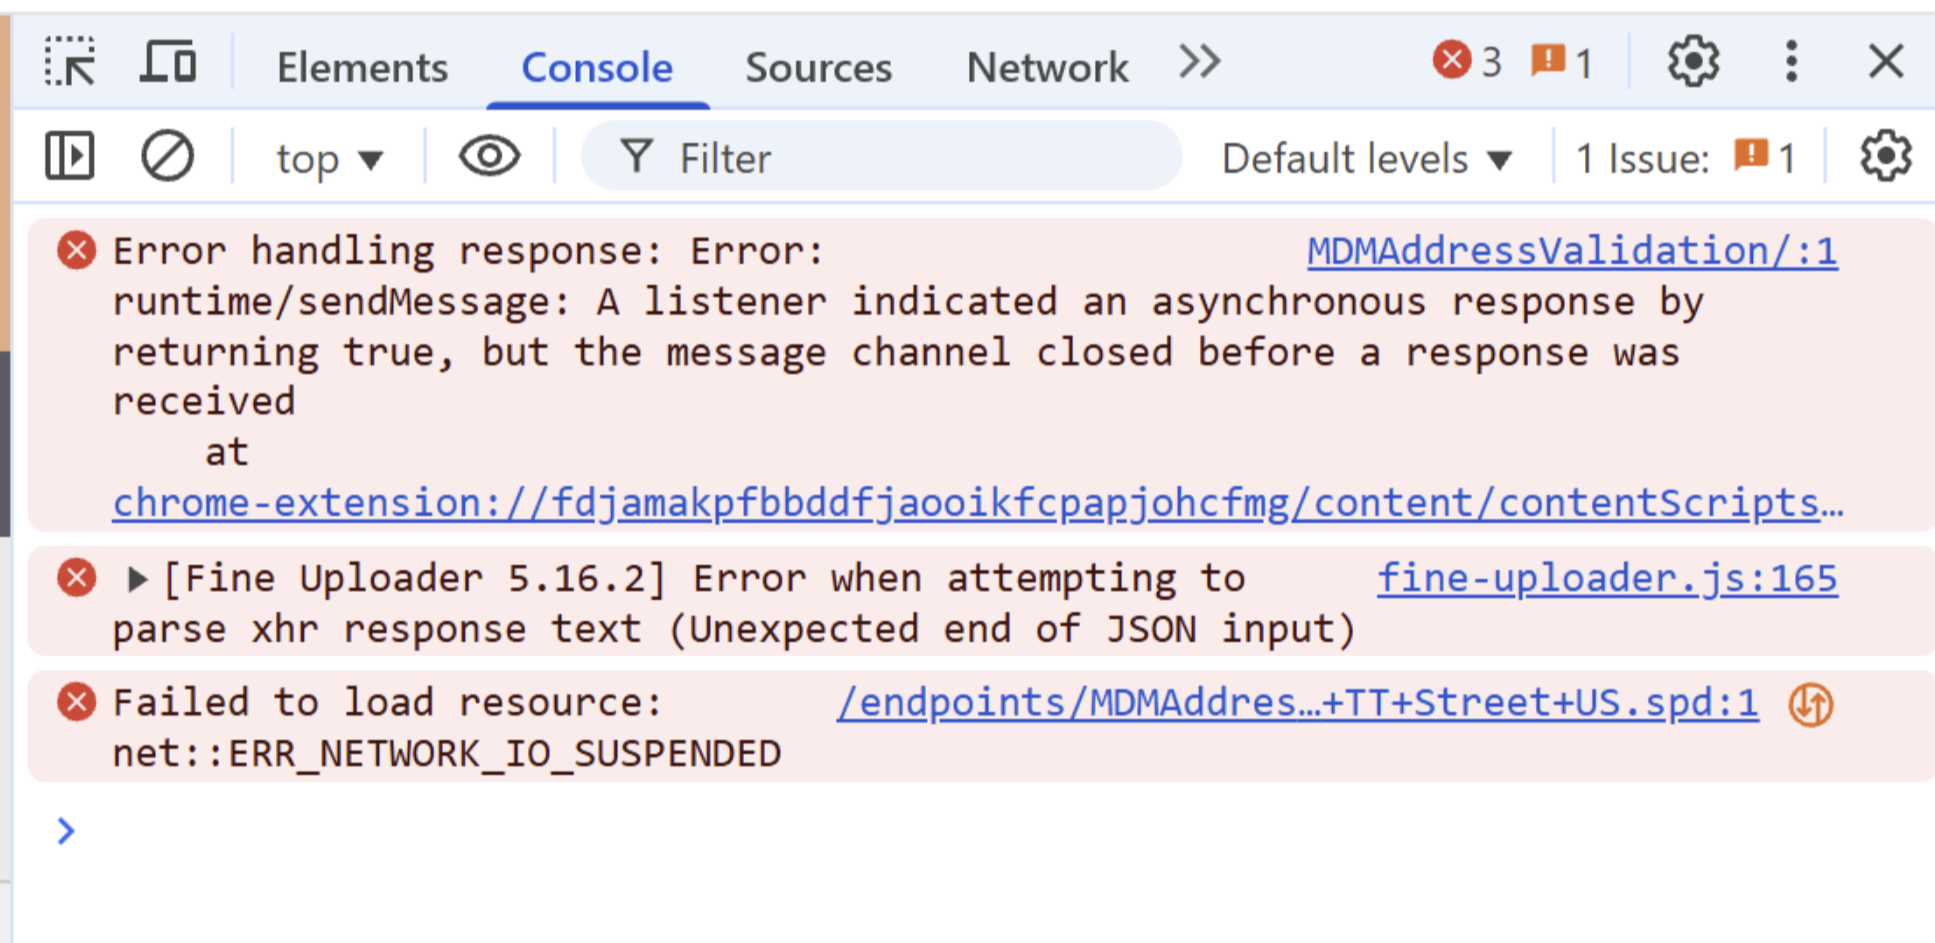Click the clear console icon

[167, 157]
